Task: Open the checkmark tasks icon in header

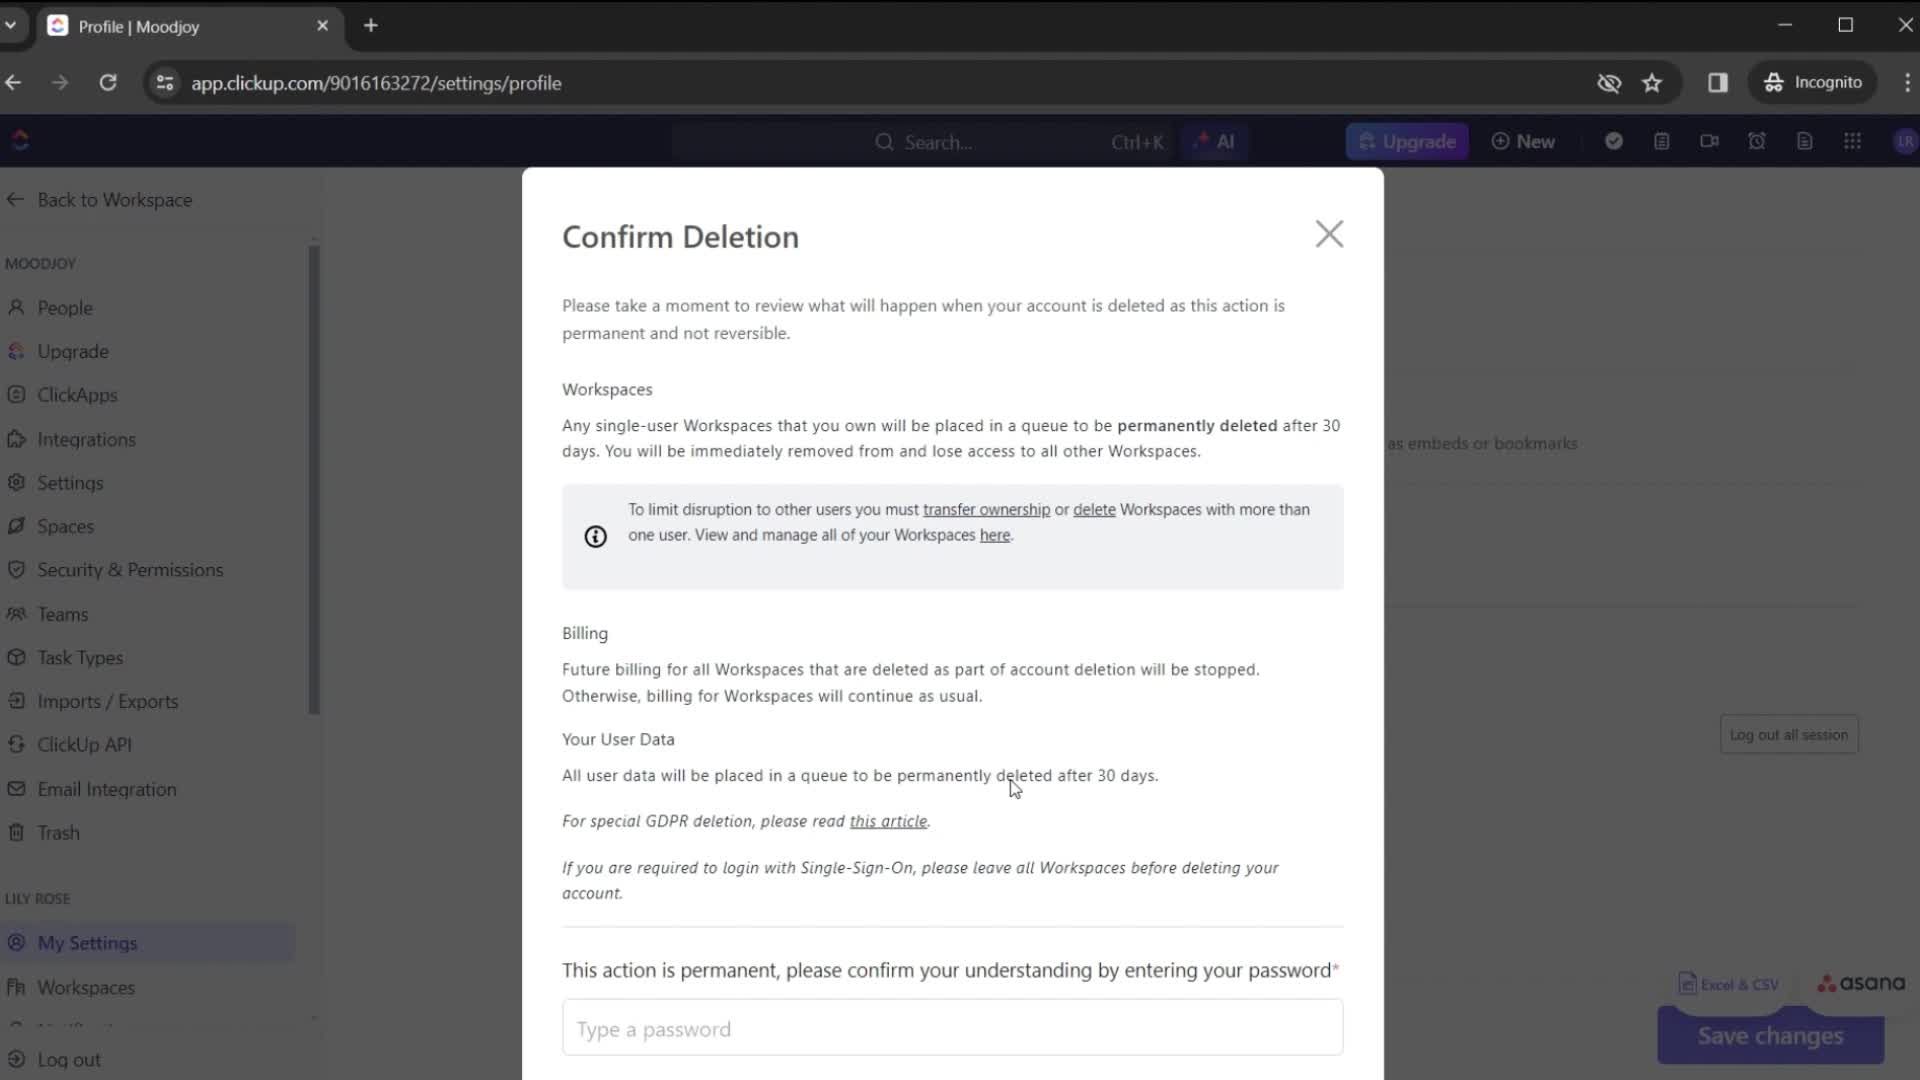Action: [x=1613, y=142]
